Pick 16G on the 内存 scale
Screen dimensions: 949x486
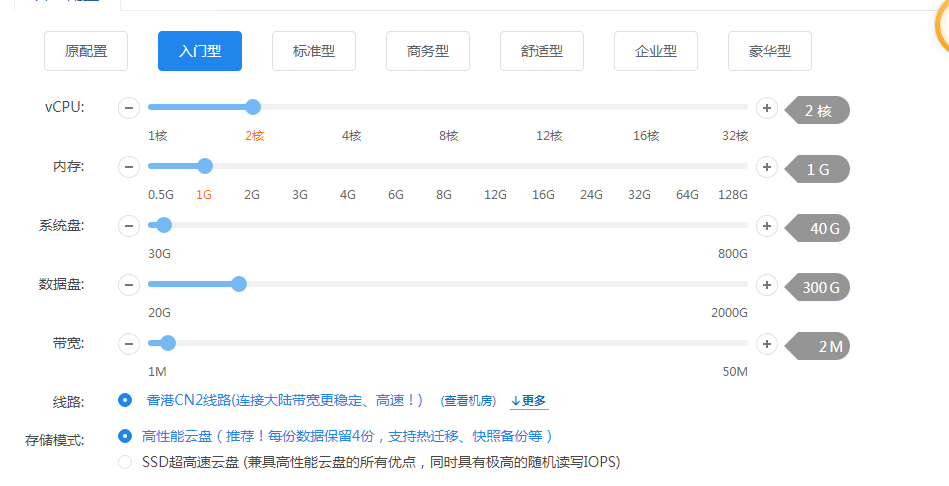pos(543,166)
